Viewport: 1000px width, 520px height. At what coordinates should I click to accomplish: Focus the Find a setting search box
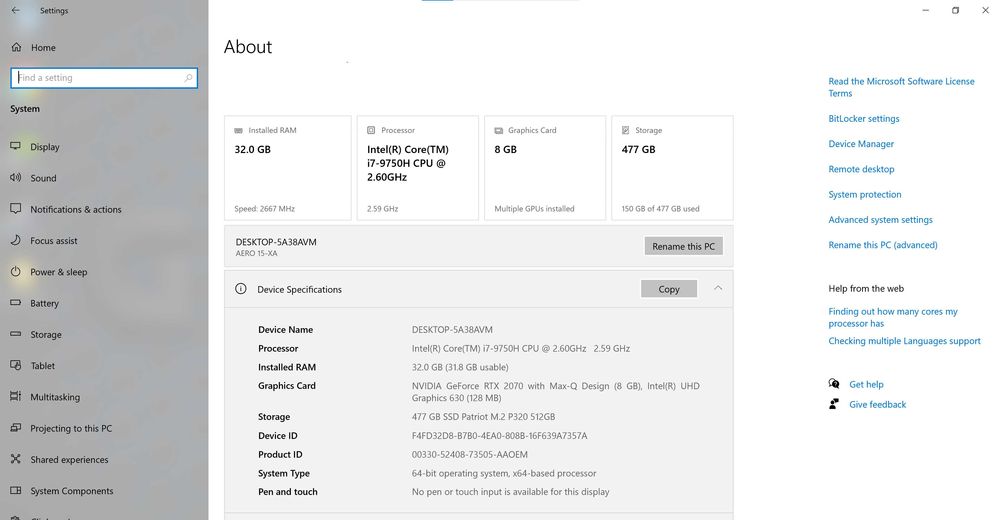click(104, 78)
